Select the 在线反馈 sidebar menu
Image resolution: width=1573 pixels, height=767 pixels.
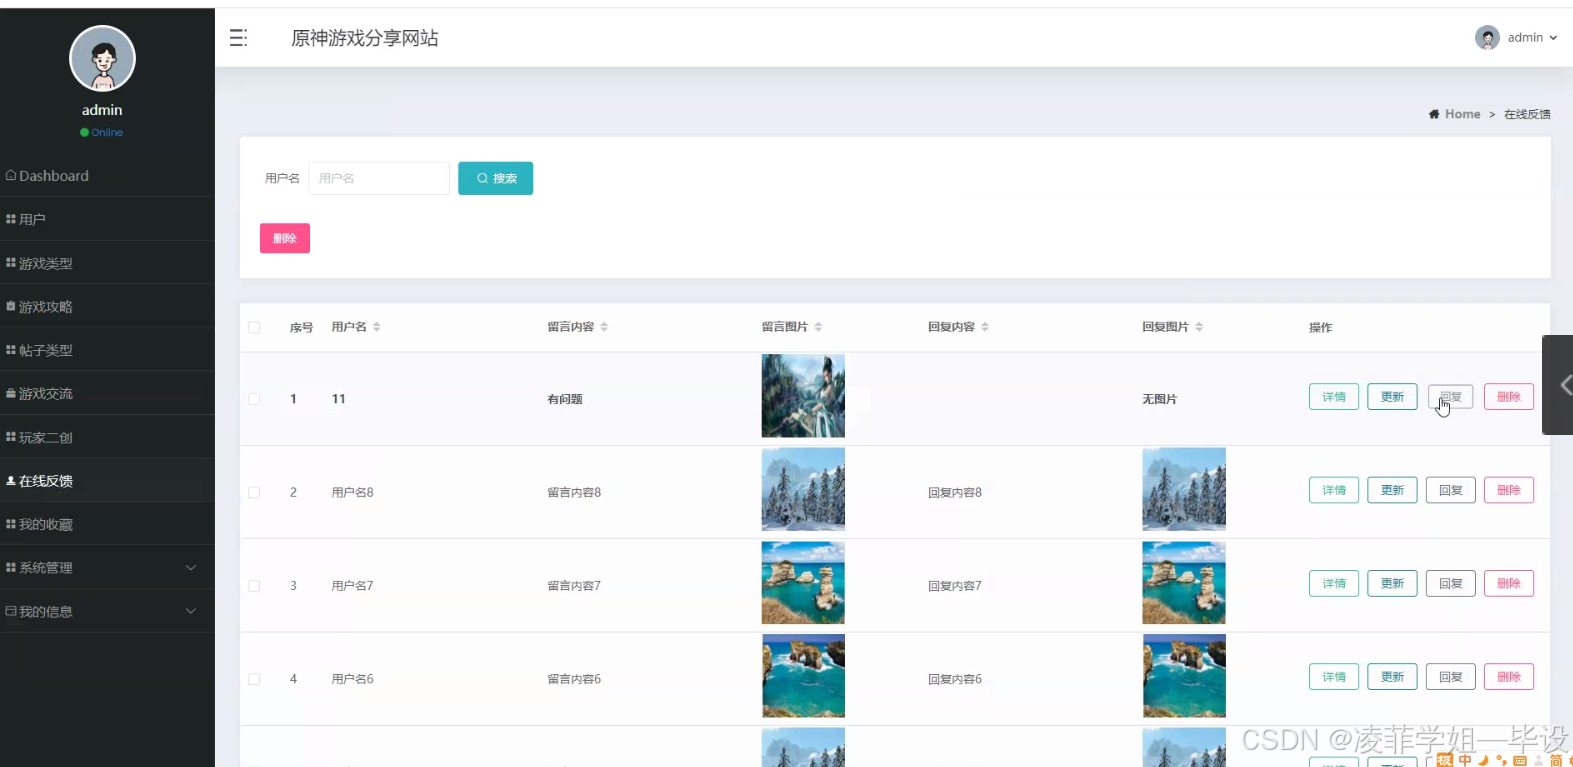(107, 481)
